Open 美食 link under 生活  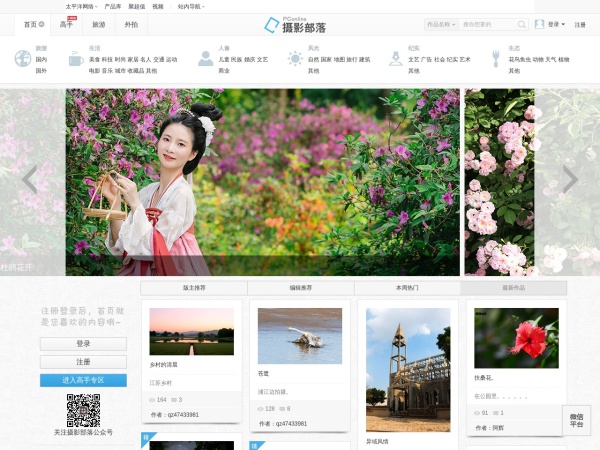click(95, 60)
